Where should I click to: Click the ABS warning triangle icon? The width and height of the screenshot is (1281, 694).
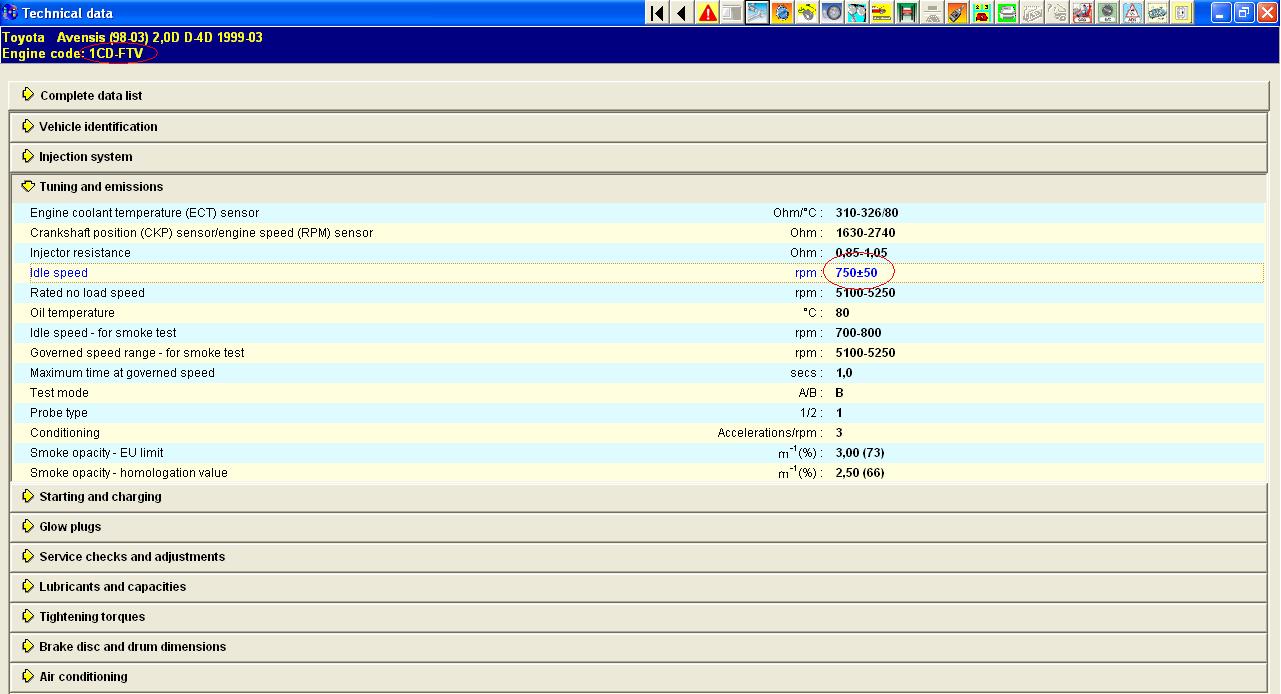(x=1132, y=13)
